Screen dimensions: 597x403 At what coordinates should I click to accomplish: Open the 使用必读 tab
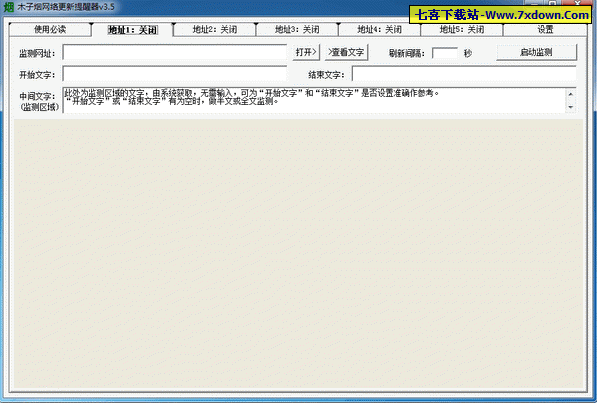[x=50, y=29]
